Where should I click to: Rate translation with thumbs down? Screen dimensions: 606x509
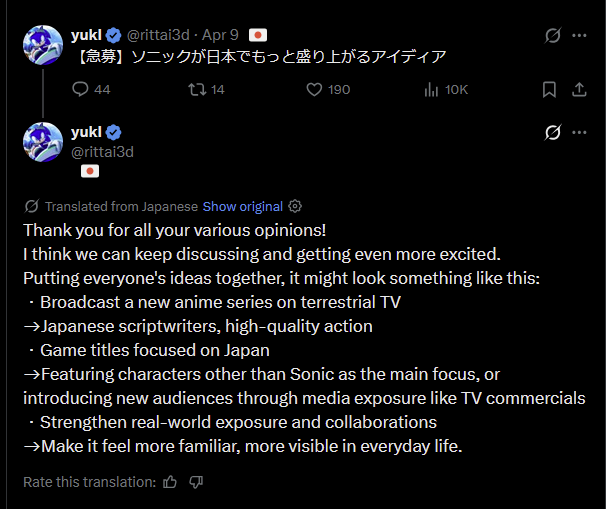[x=196, y=482]
